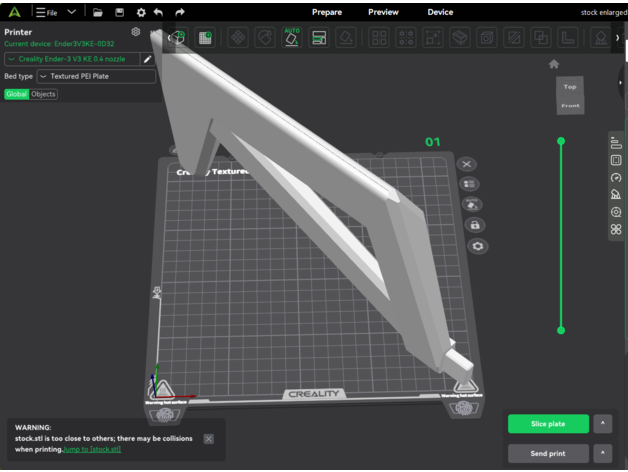Edit the printer preset with the pencil icon
Image resolution: width=628 pixels, height=472 pixels.
pyautogui.click(x=148, y=59)
